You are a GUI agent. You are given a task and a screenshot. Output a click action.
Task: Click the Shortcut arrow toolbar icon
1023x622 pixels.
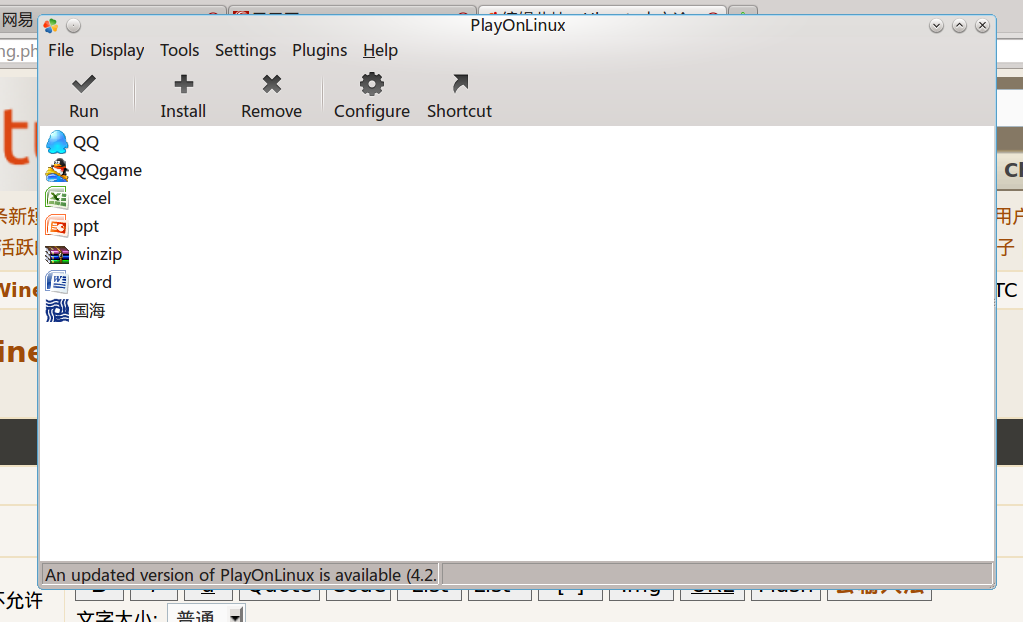click(460, 84)
